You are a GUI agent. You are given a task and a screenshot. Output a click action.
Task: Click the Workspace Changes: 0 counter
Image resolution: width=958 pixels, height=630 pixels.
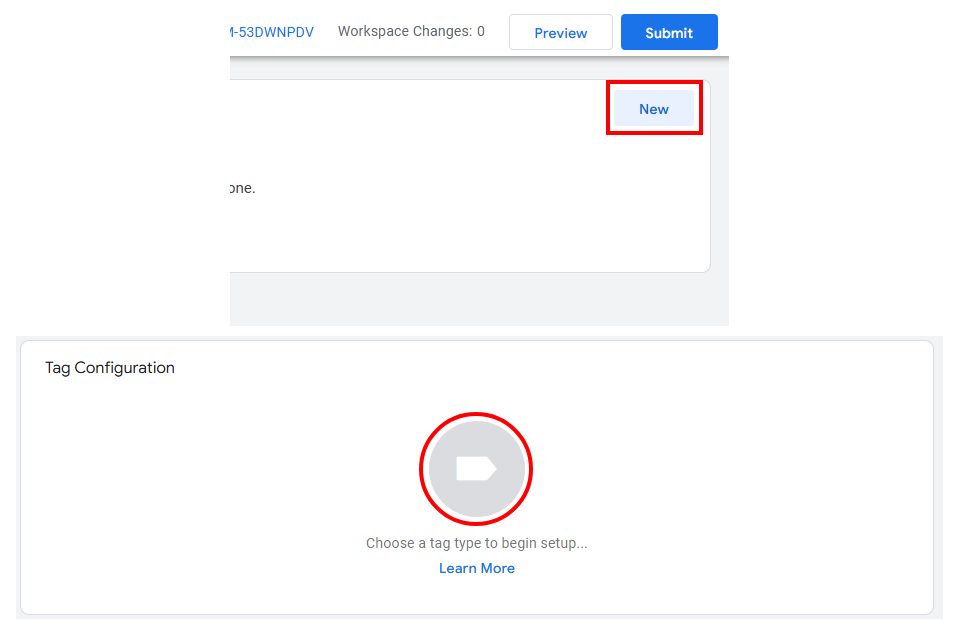click(411, 31)
